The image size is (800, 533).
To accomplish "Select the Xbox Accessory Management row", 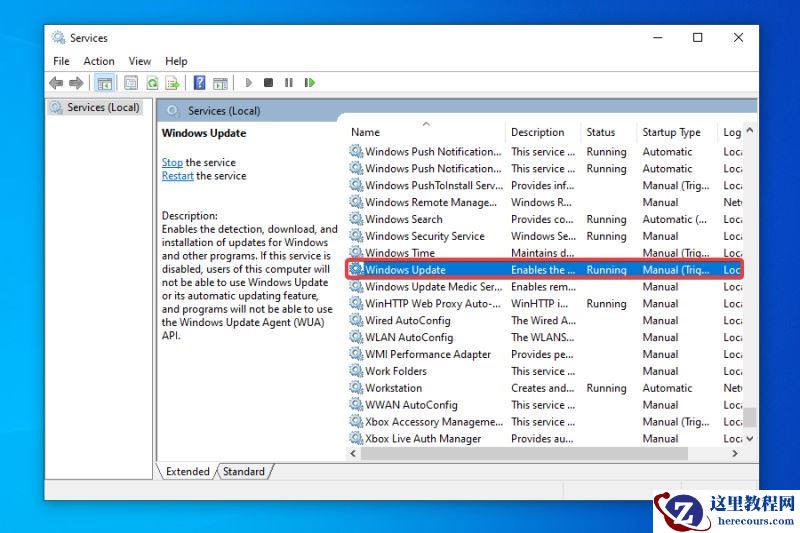I will coord(545,421).
